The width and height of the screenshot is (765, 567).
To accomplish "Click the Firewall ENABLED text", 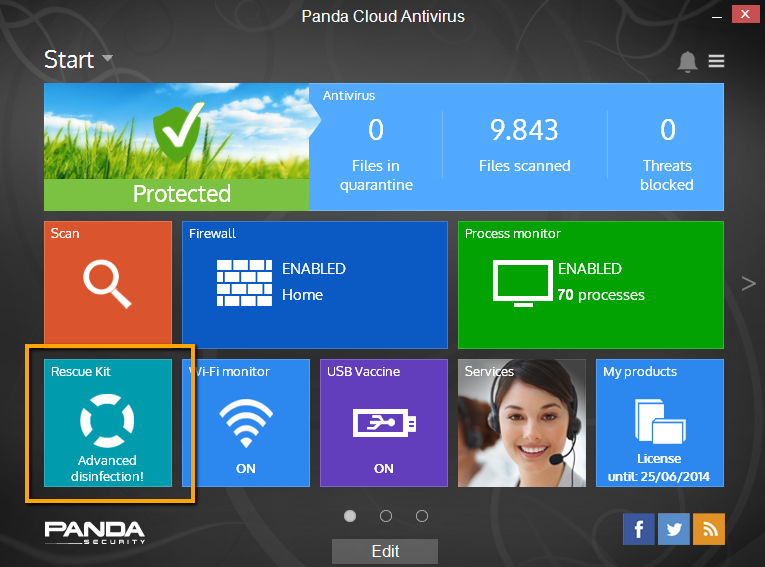I will coord(314,269).
